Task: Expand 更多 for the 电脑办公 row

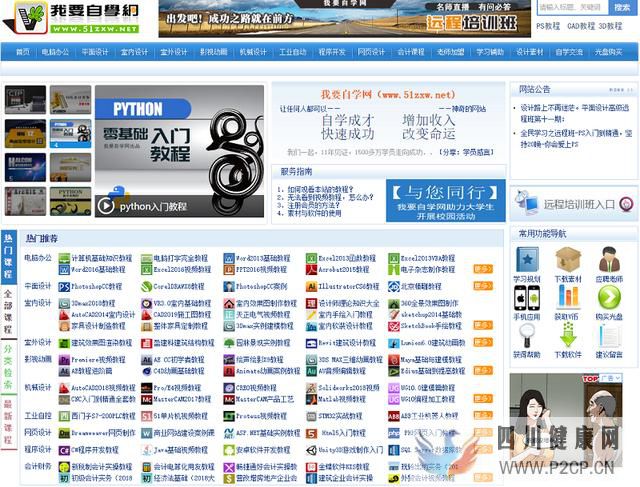Action: 482,269
